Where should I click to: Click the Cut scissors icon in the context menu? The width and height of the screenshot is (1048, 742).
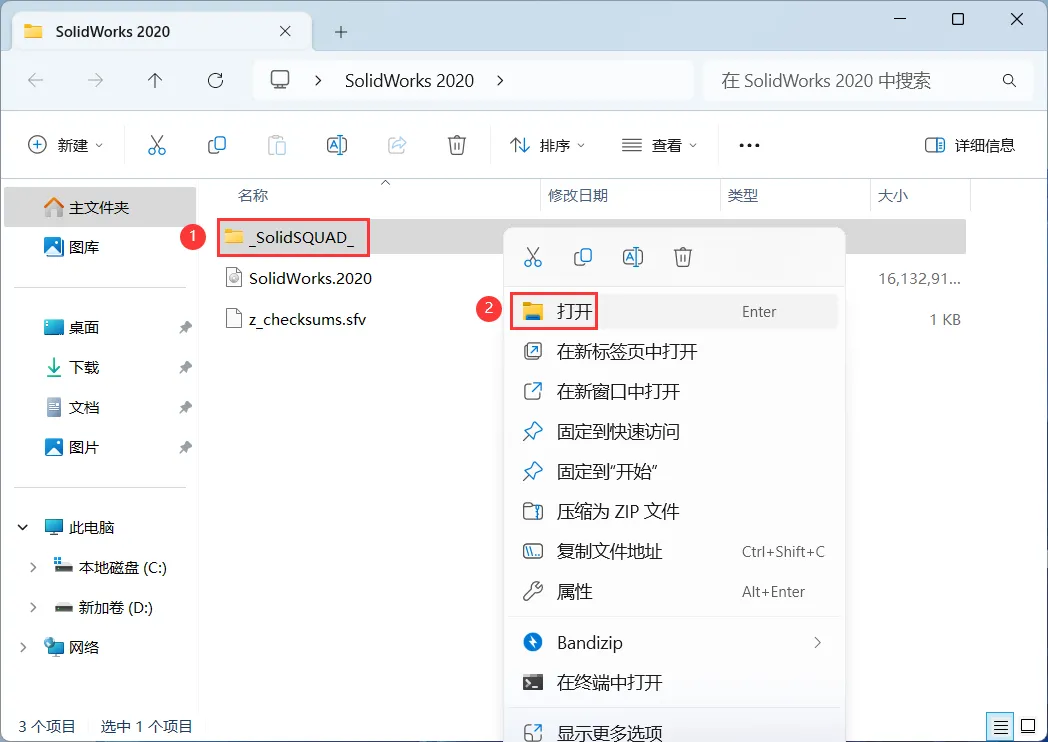(x=533, y=257)
